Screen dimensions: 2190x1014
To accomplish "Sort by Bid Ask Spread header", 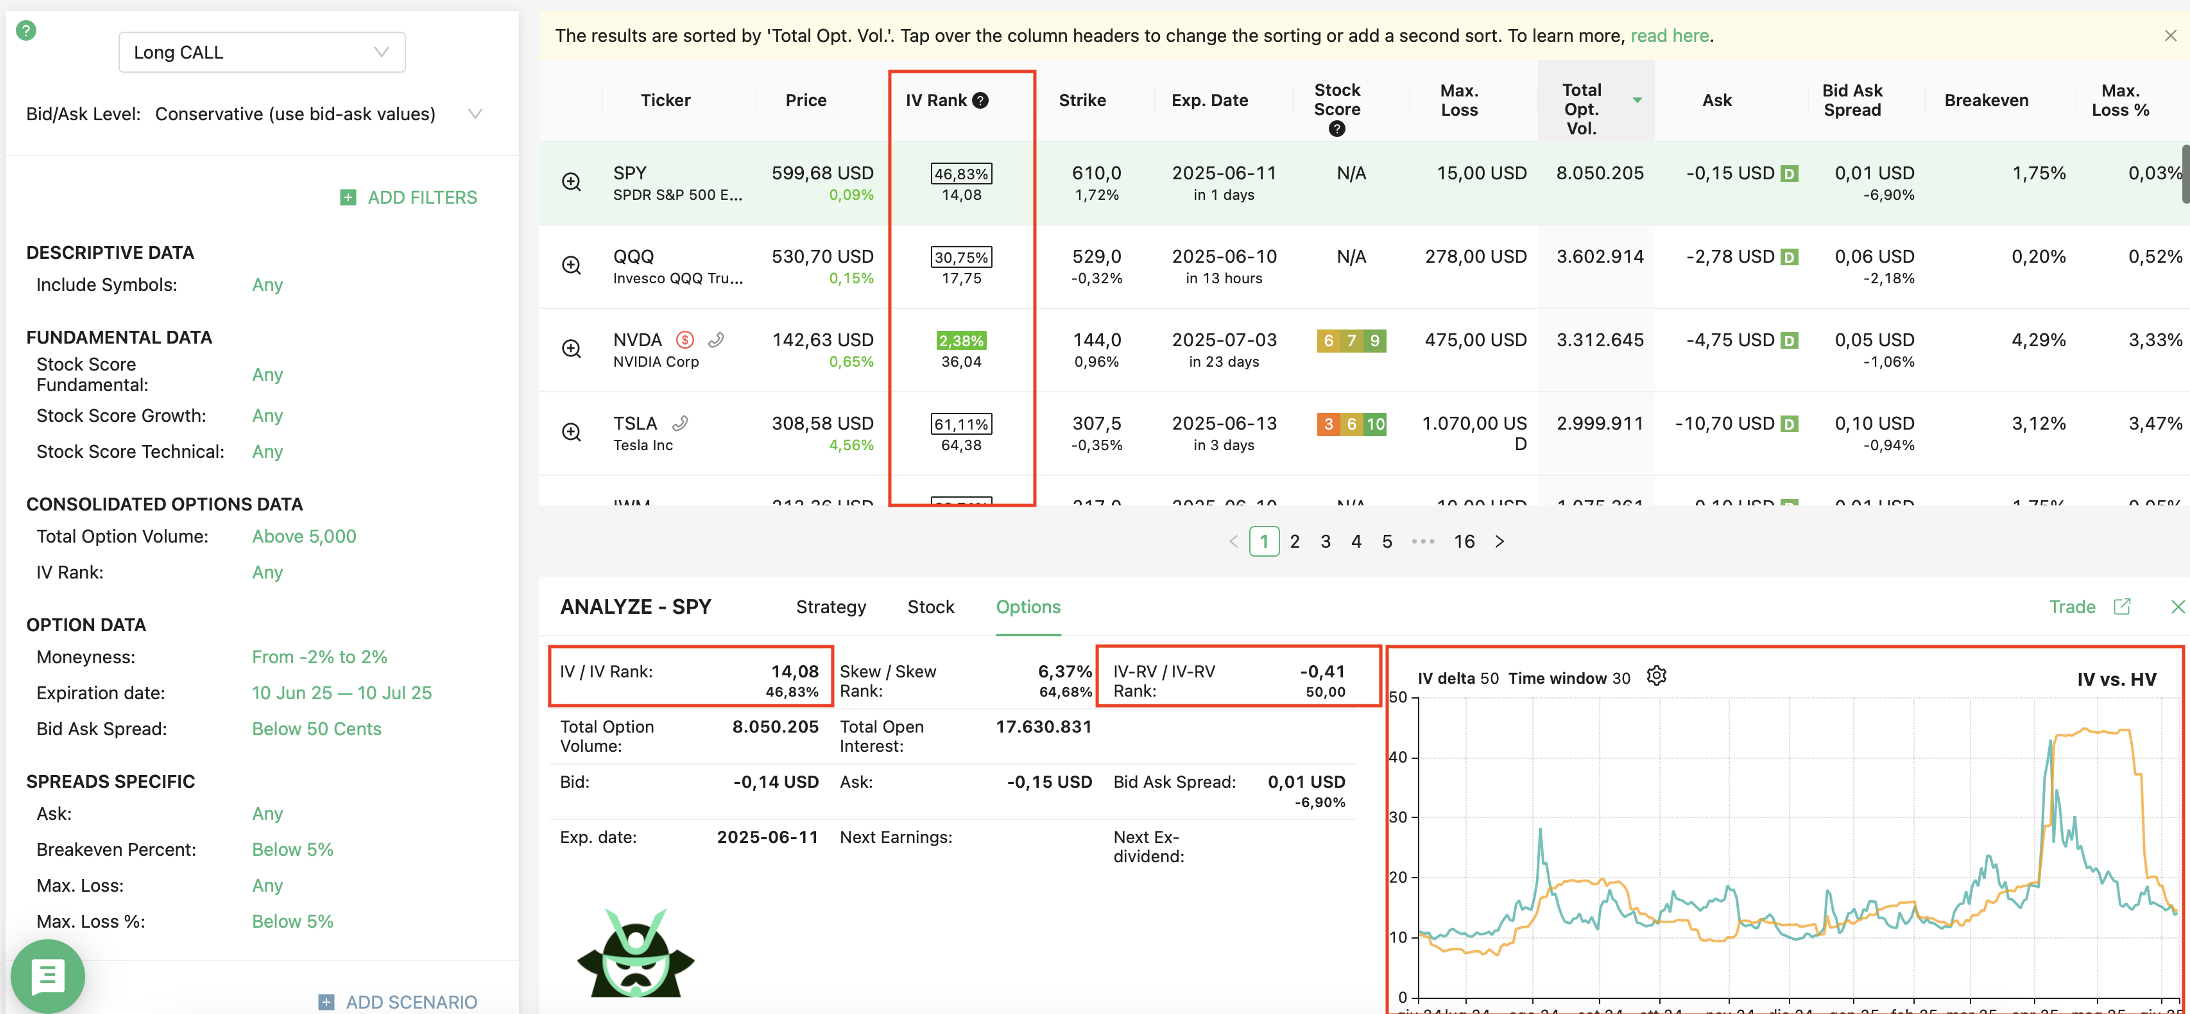I will click(1852, 100).
